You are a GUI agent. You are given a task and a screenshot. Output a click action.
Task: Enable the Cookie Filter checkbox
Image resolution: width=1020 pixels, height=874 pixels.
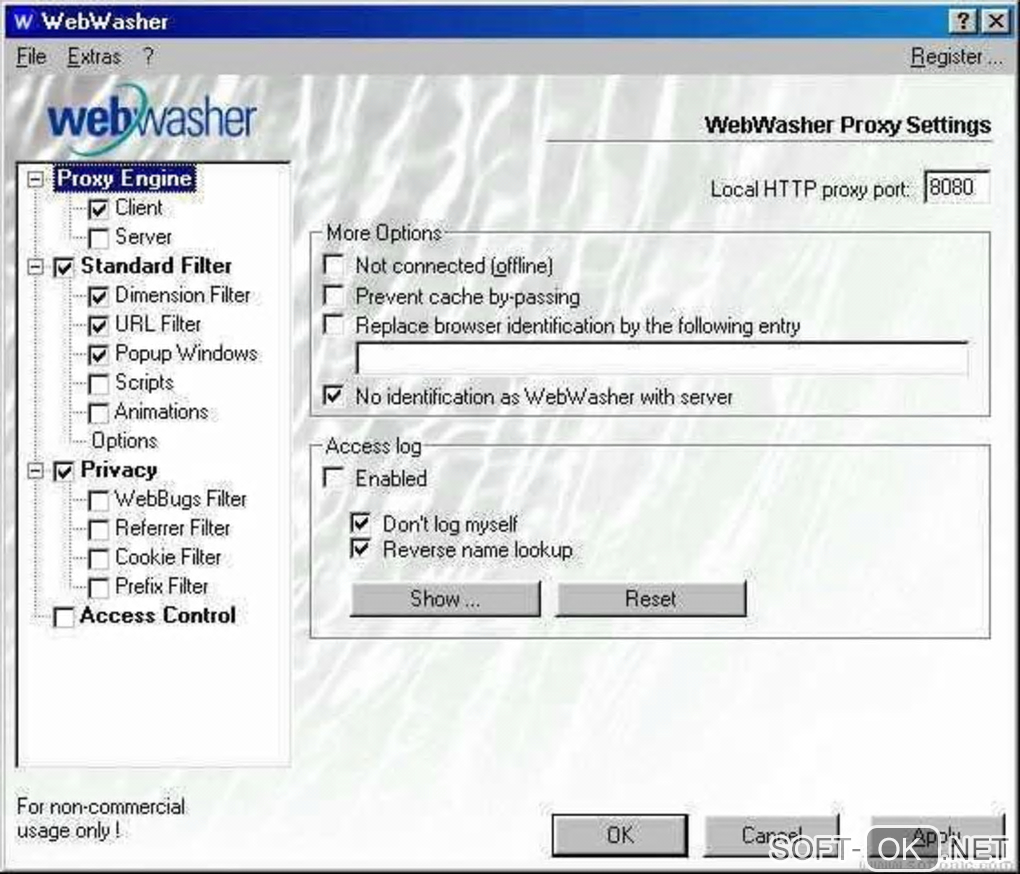pos(98,559)
